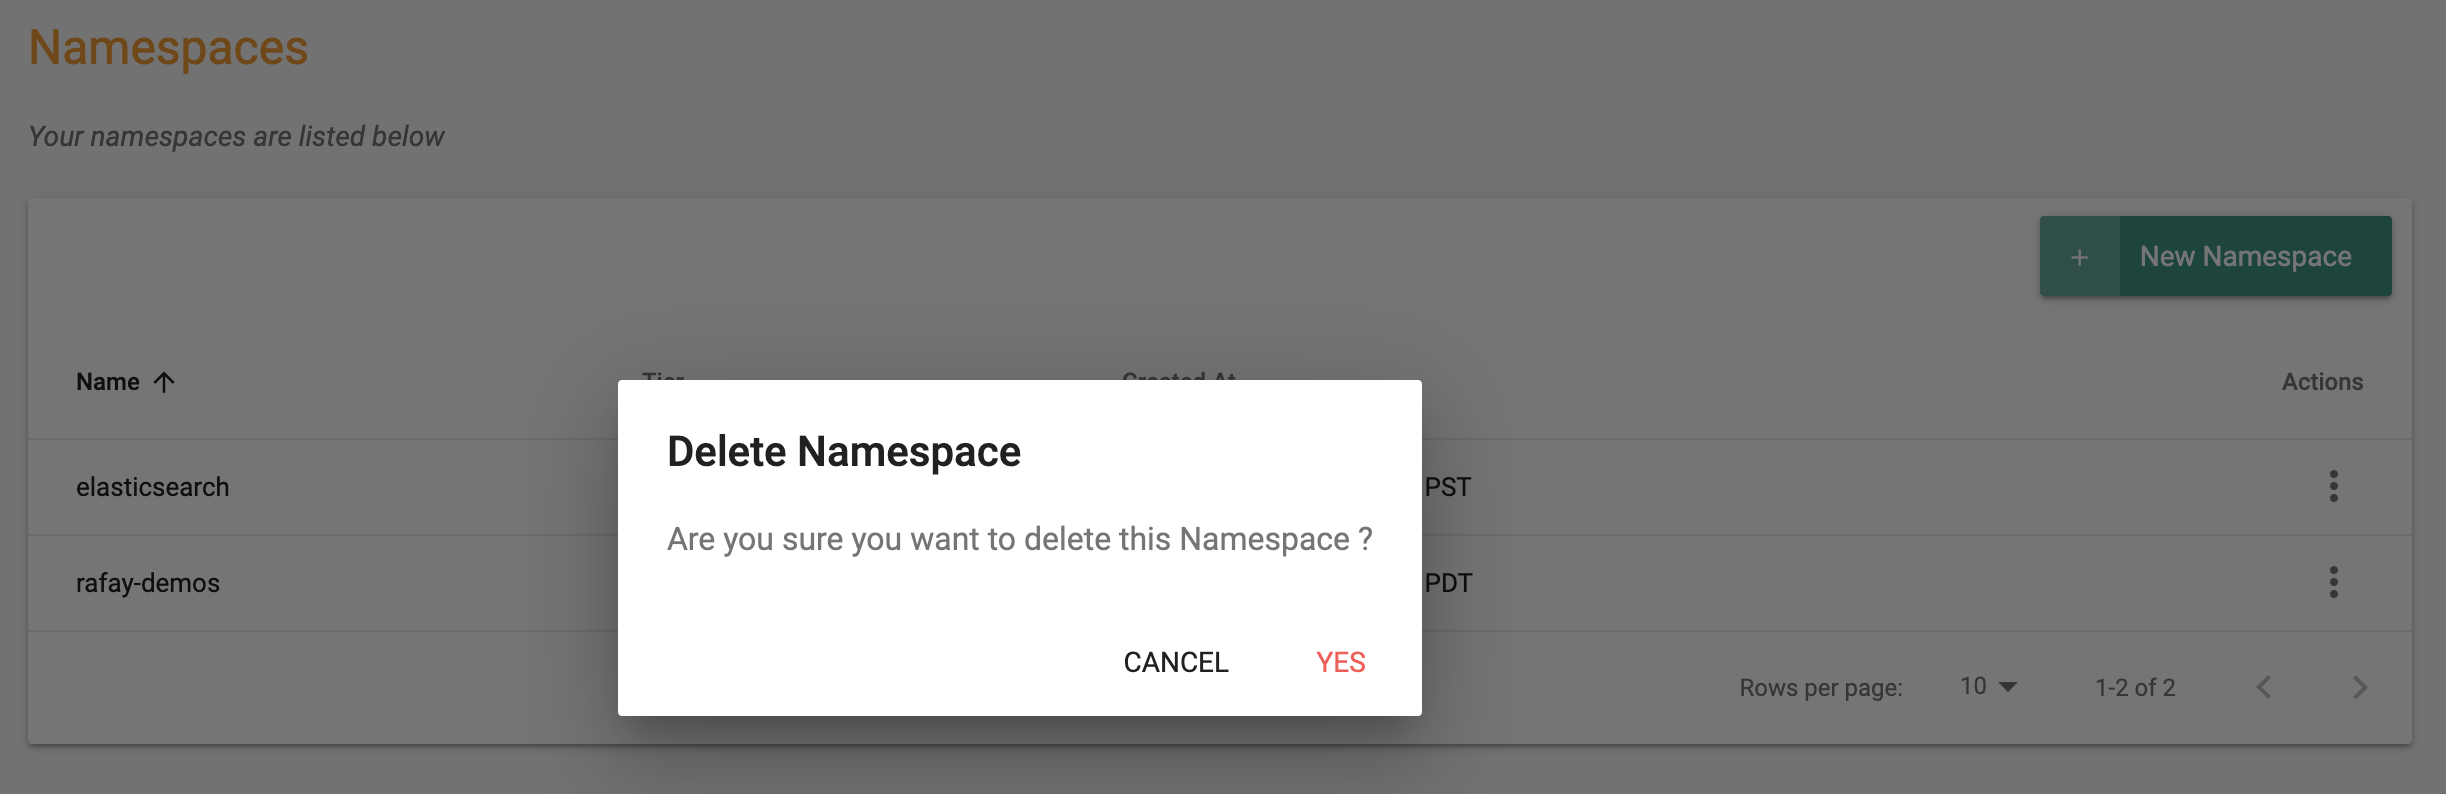This screenshot has height=794, width=2446.
Task: Click the delete confirmation question text
Action: click(1020, 539)
